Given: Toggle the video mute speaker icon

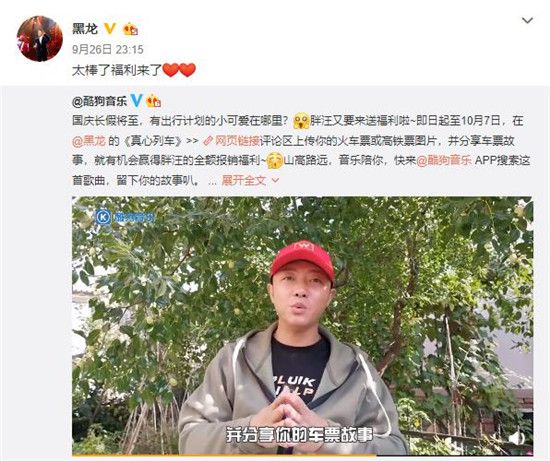Looking at the screenshot, I should tap(517, 438).
